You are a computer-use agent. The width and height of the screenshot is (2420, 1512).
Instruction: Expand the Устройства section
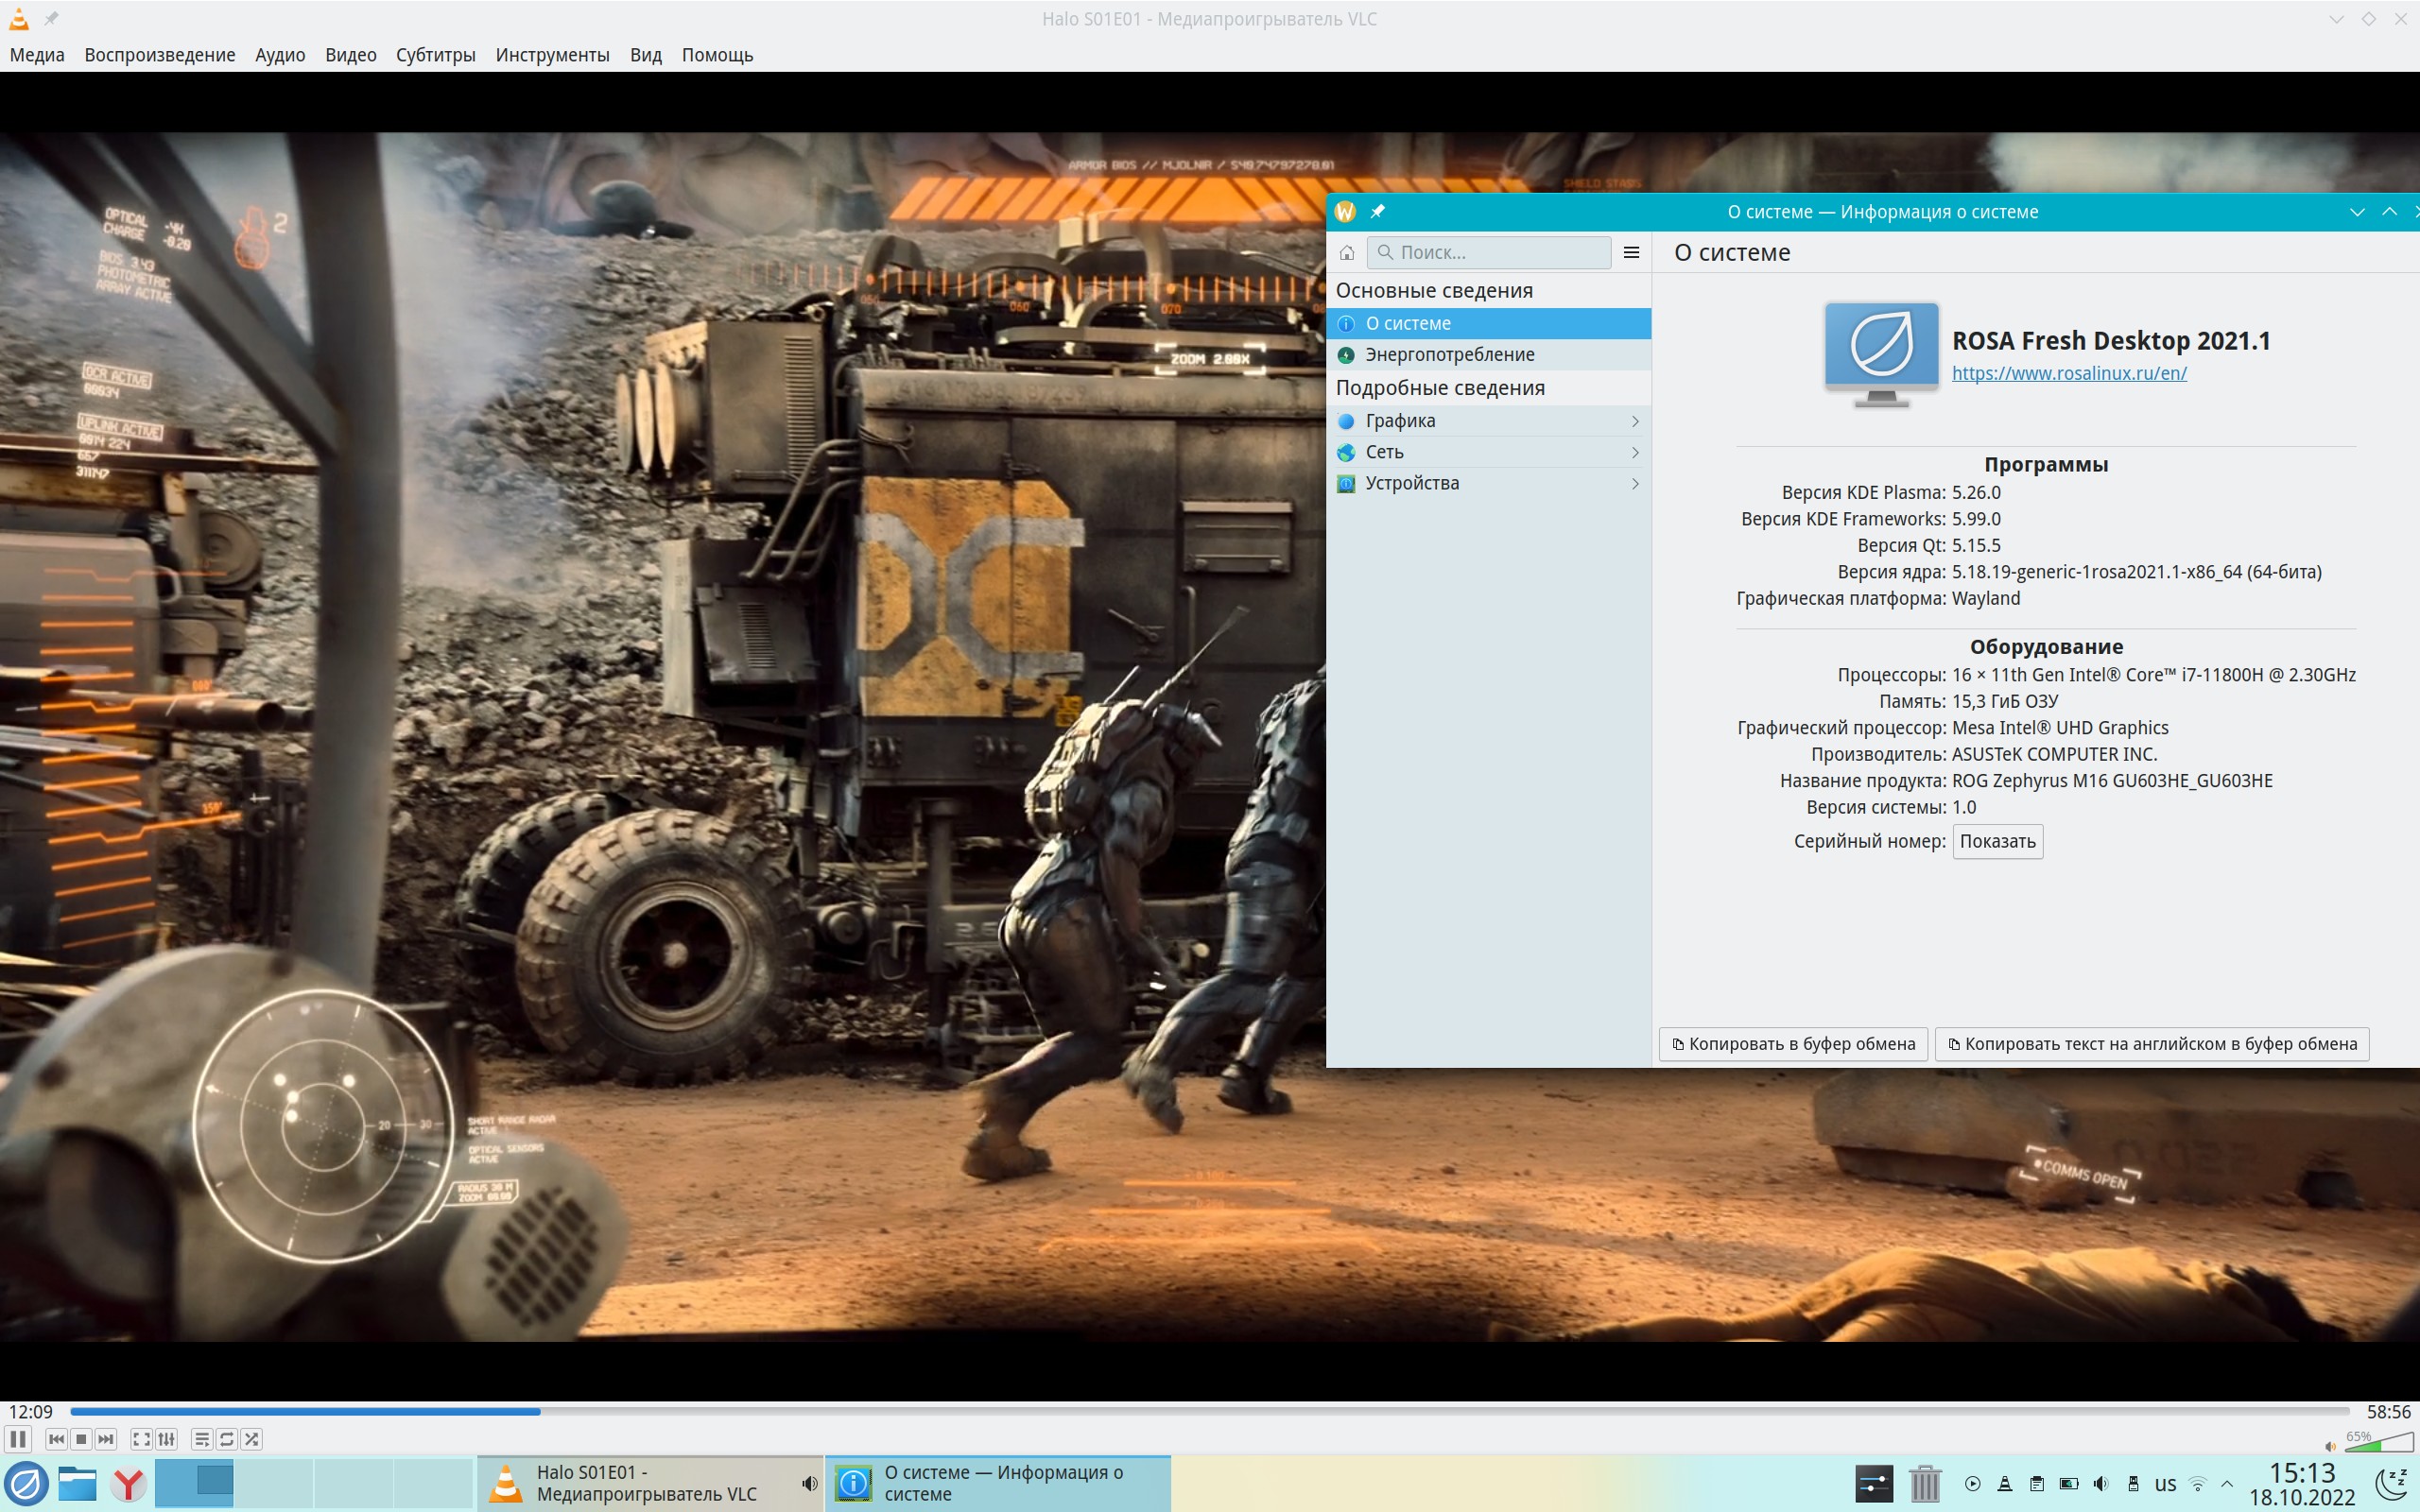[x=1488, y=483]
